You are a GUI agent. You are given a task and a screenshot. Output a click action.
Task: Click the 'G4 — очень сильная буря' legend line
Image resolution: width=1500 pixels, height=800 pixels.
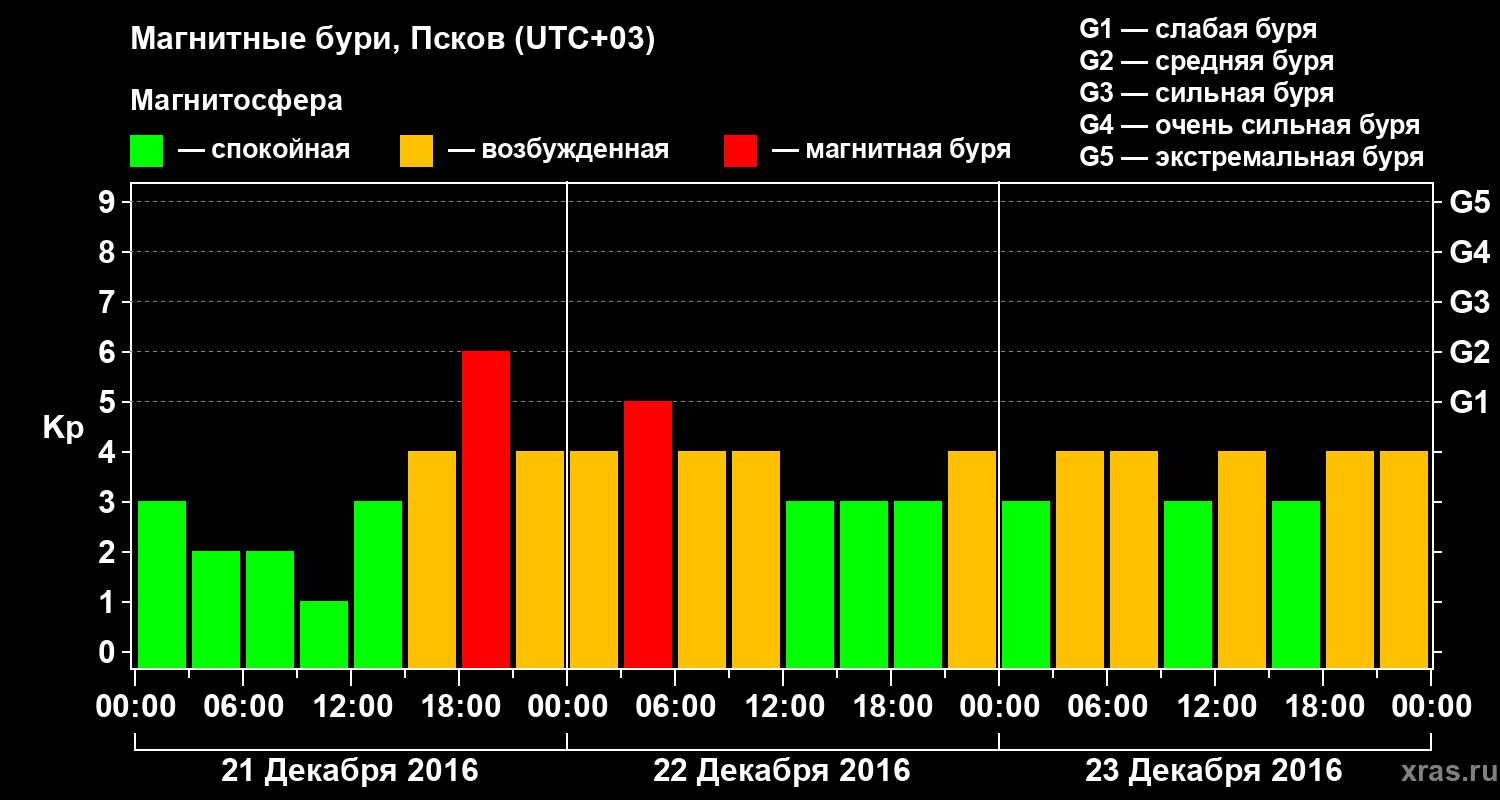1250,125
